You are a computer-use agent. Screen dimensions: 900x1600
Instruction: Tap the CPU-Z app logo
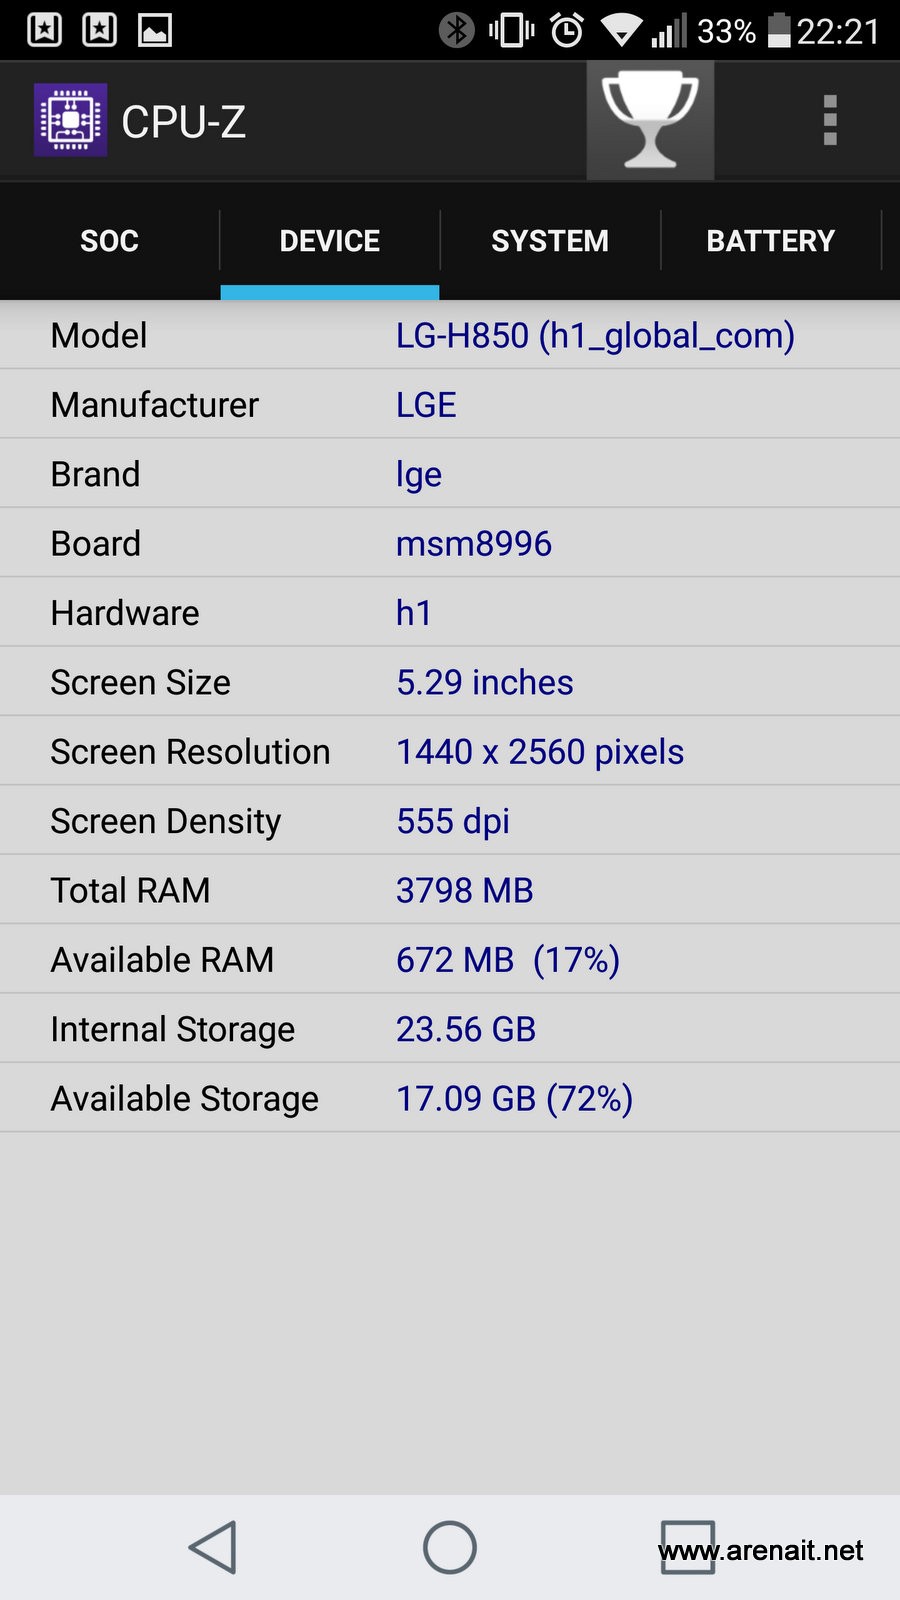pos(70,121)
